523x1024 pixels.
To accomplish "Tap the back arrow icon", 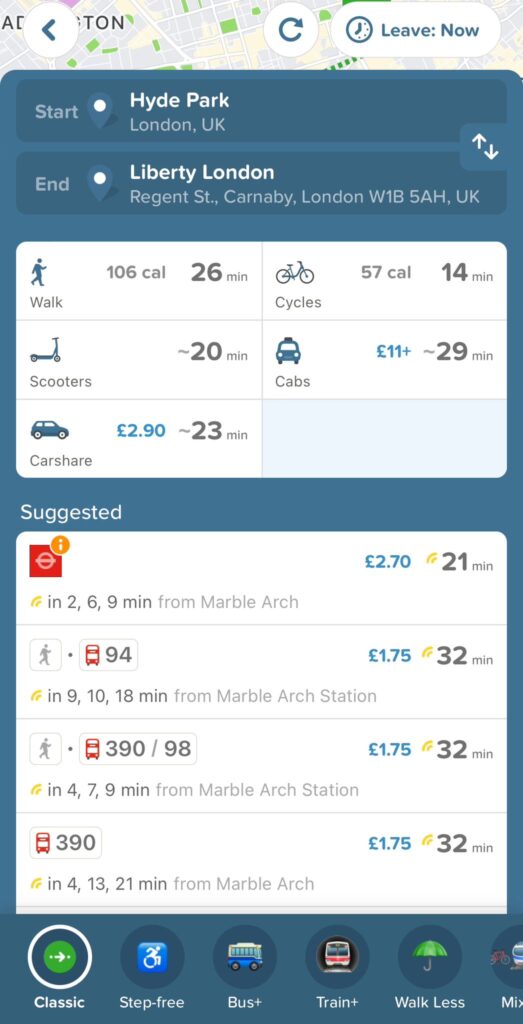I will coord(50,29).
